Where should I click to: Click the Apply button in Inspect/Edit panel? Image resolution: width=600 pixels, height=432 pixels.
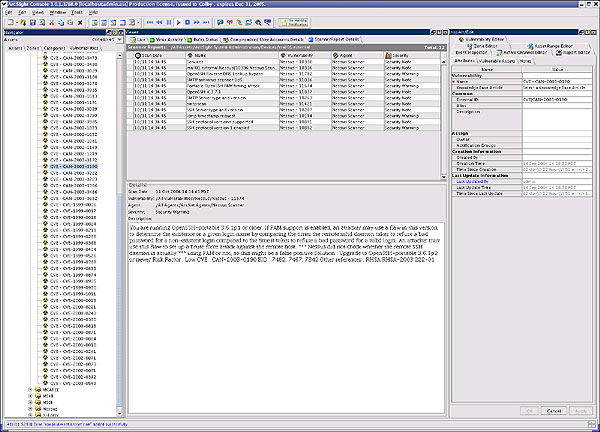[x=582, y=411]
